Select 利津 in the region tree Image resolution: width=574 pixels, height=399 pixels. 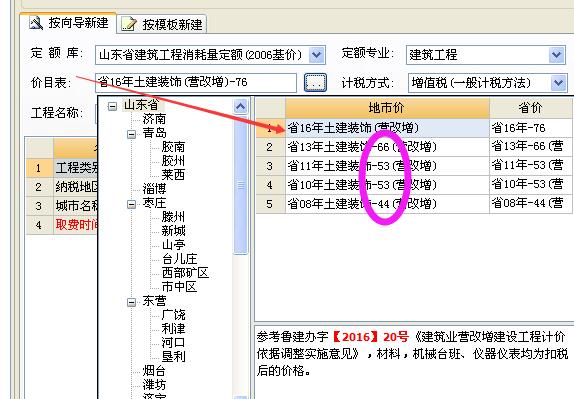tap(173, 329)
